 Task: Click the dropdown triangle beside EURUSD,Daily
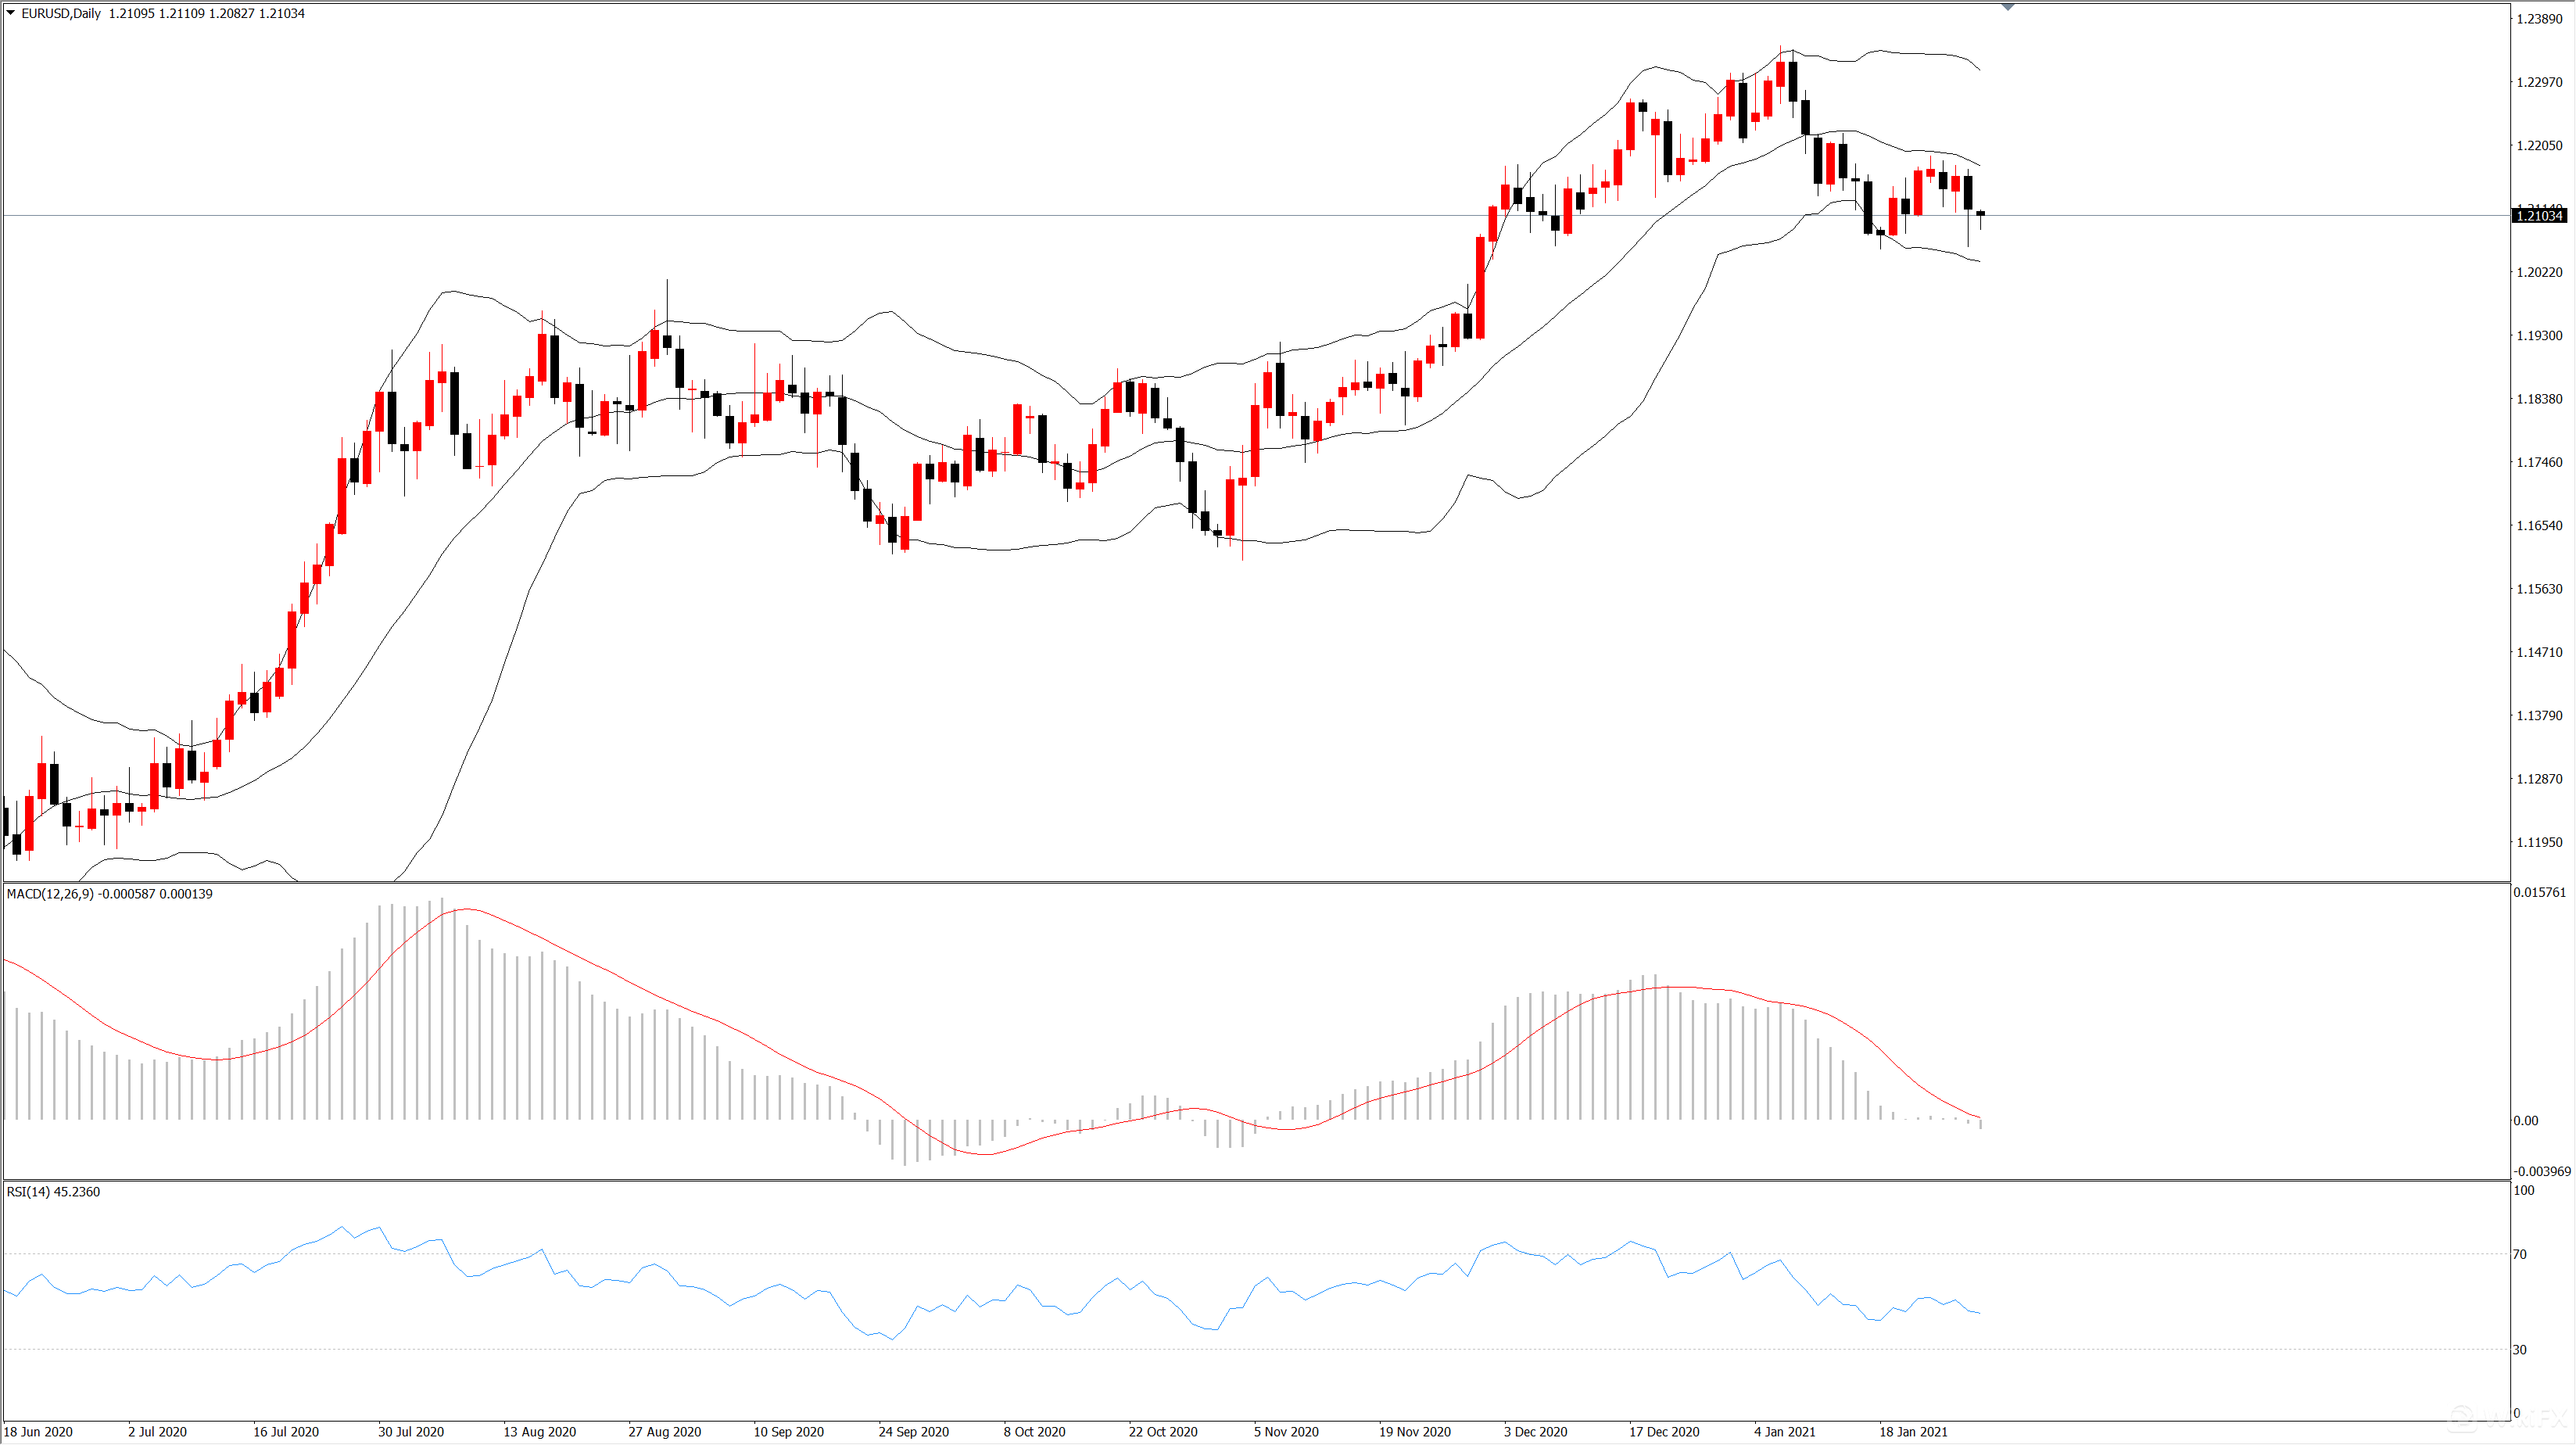click(11, 13)
